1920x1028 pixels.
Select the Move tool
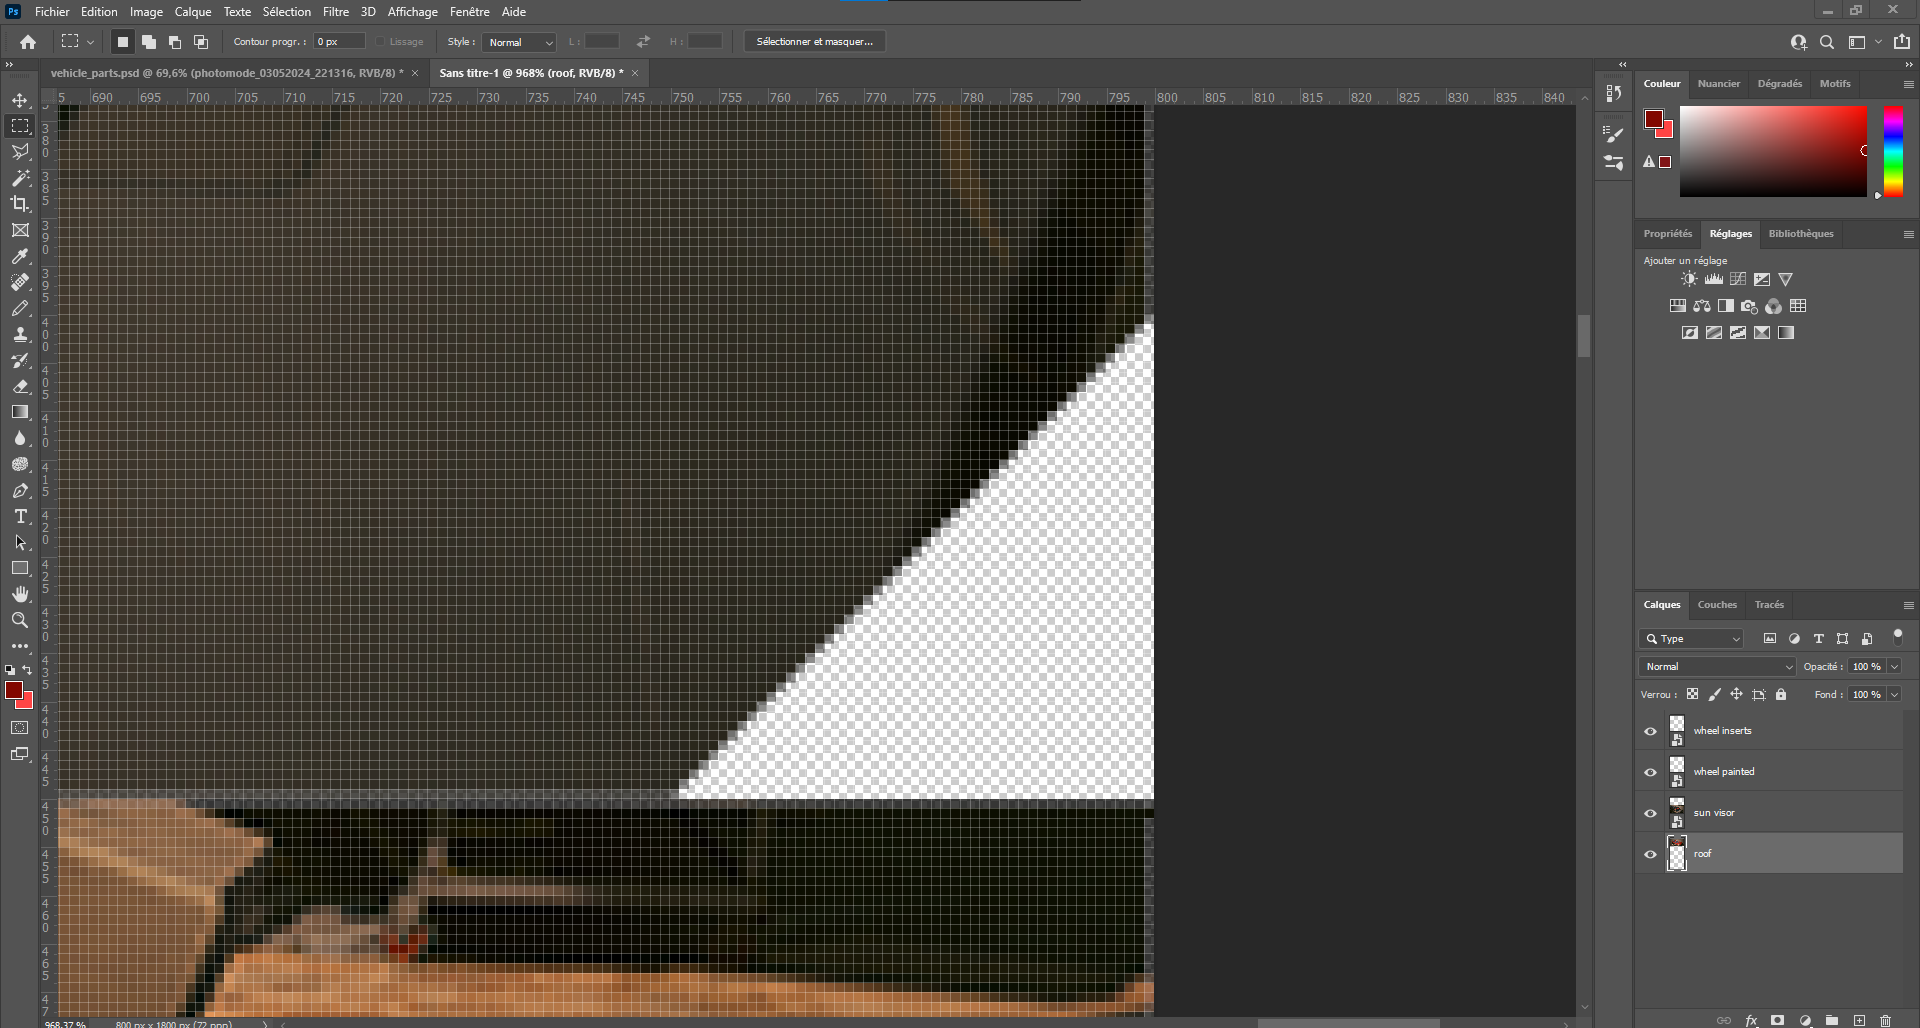click(x=20, y=100)
